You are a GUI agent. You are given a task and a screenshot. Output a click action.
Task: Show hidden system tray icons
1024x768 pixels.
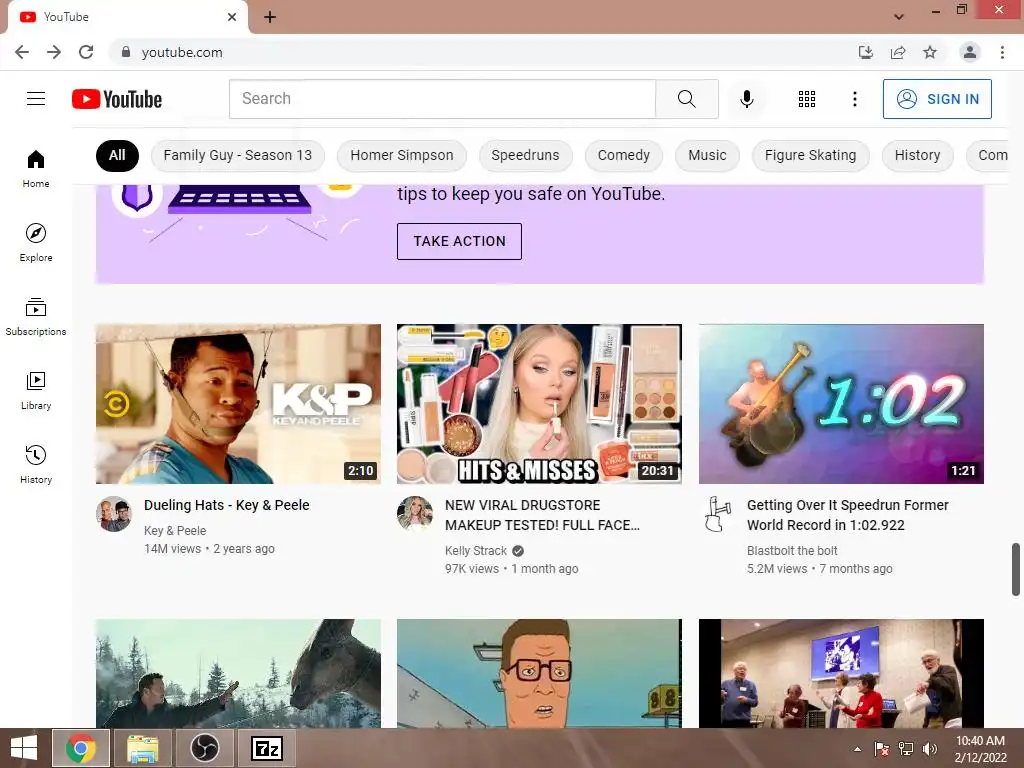pos(857,749)
